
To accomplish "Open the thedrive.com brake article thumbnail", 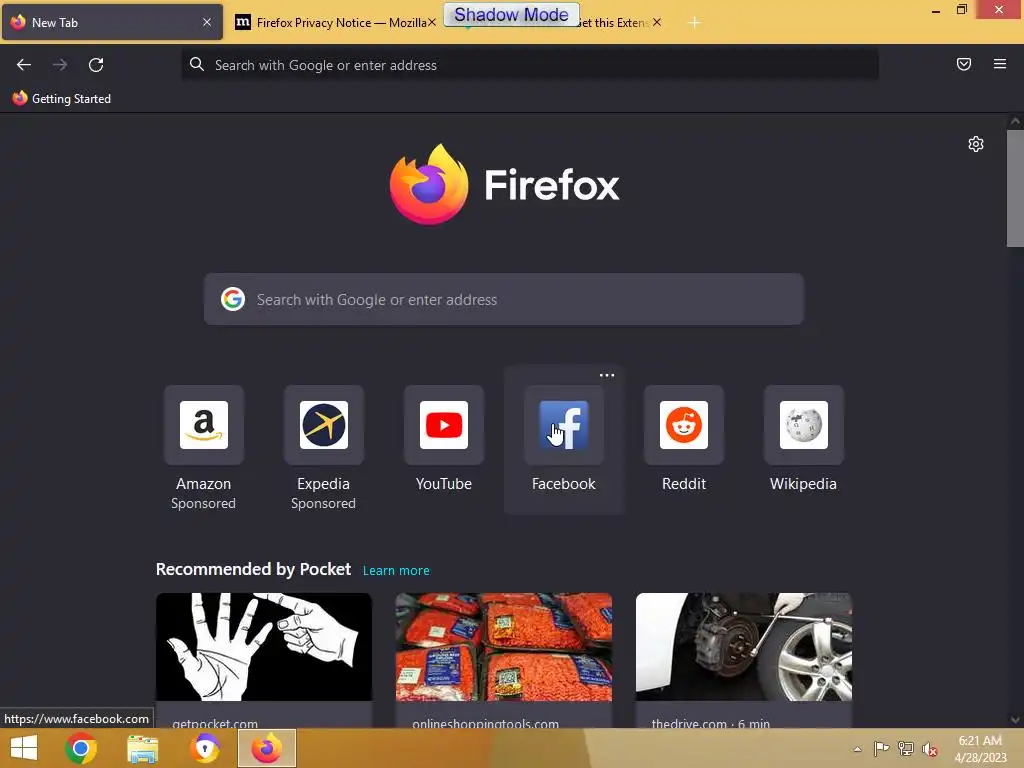I will pyautogui.click(x=744, y=647).
